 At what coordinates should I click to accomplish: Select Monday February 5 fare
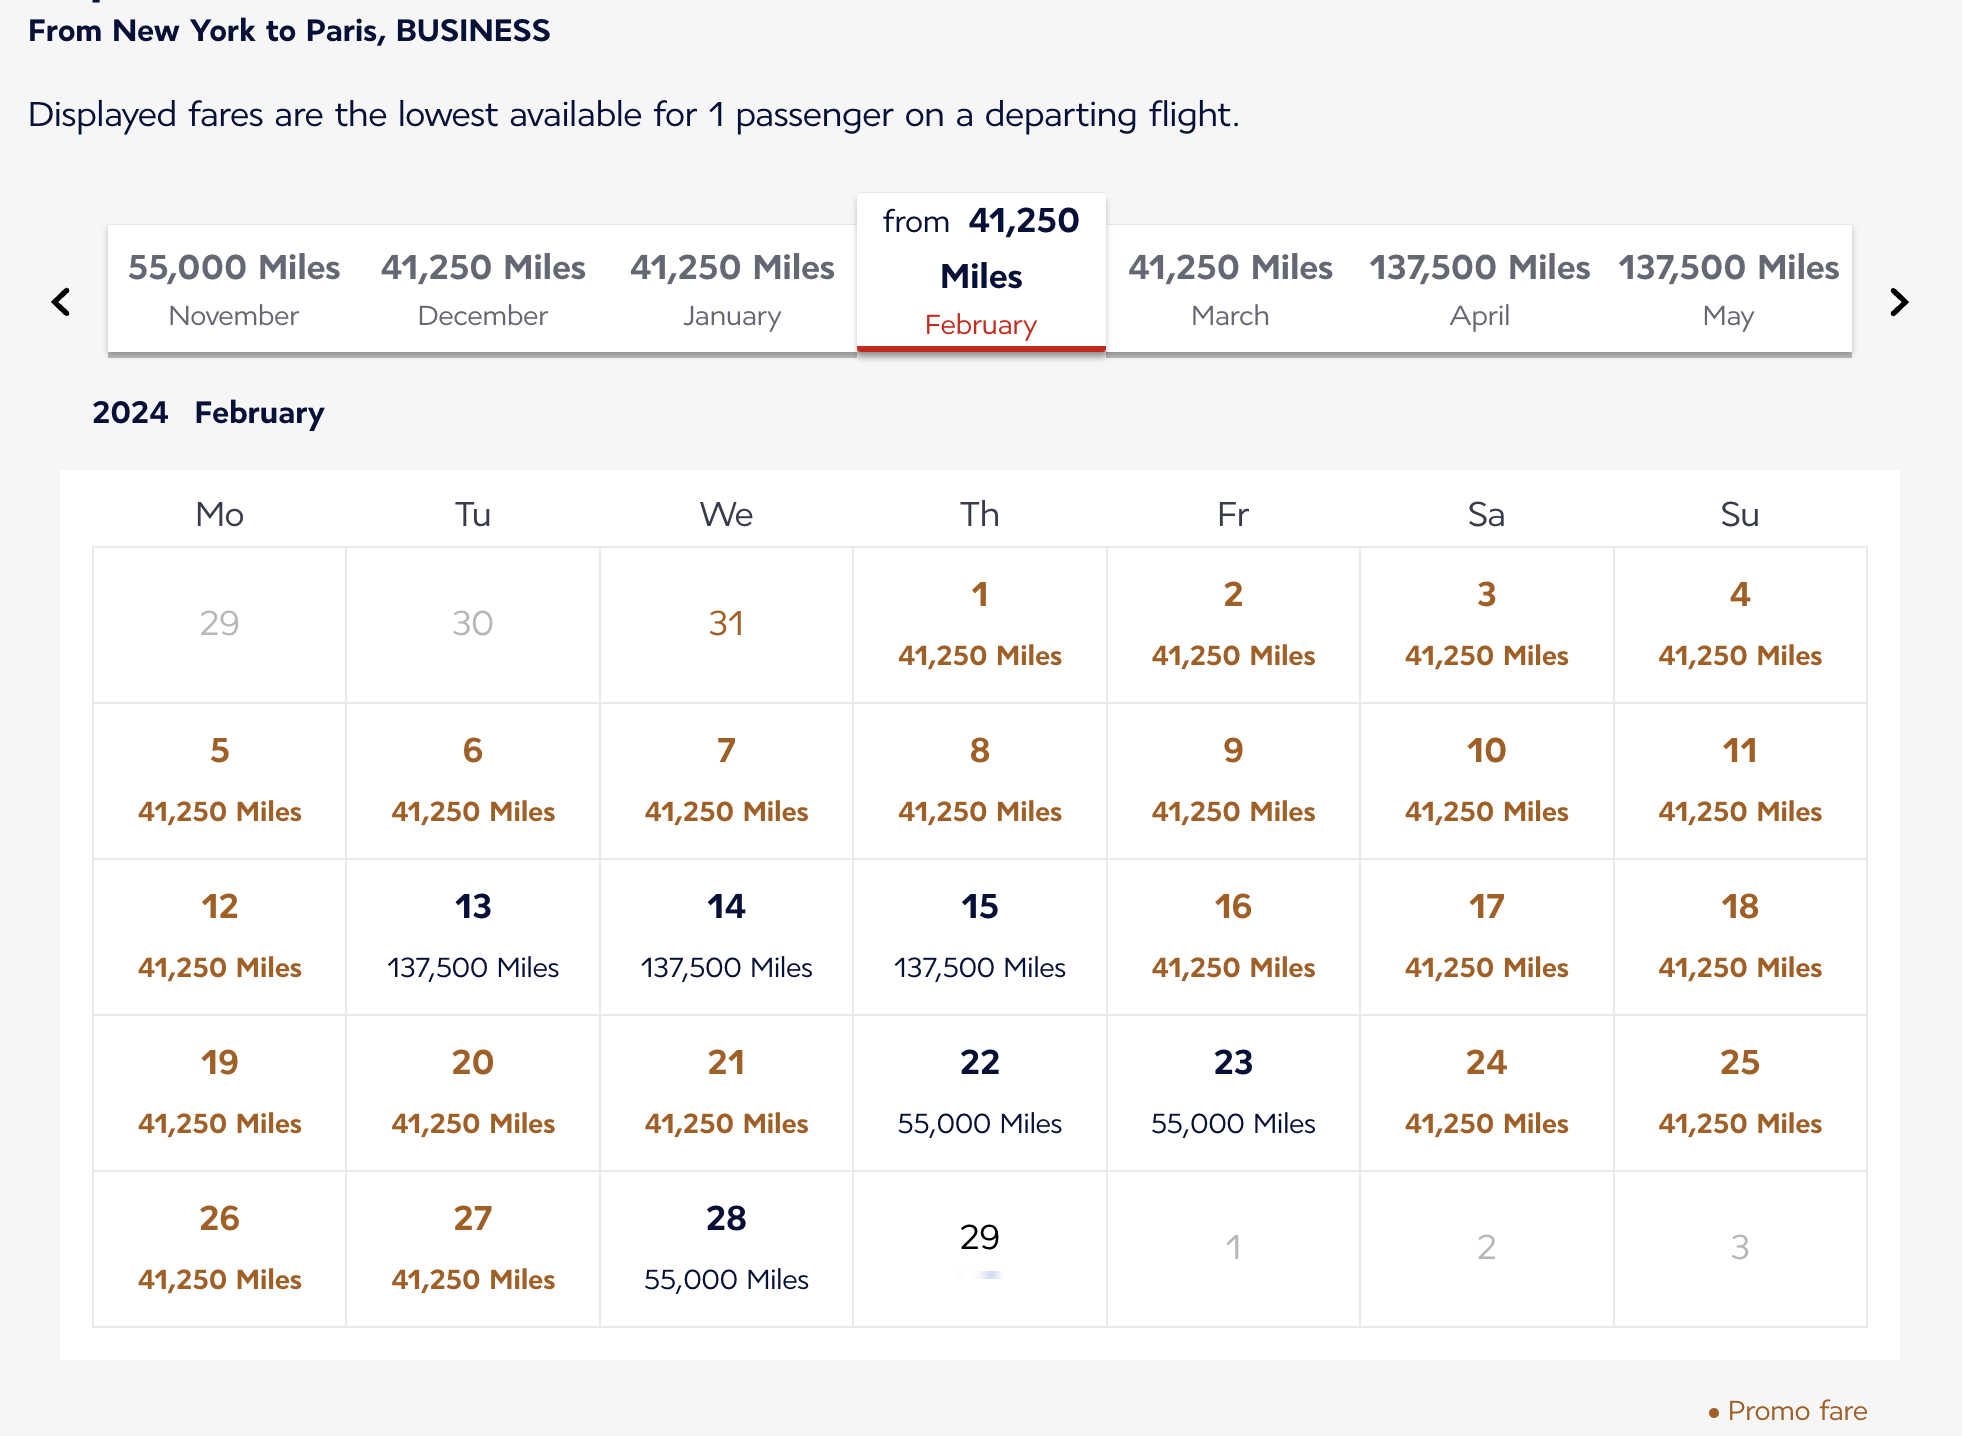220,781
